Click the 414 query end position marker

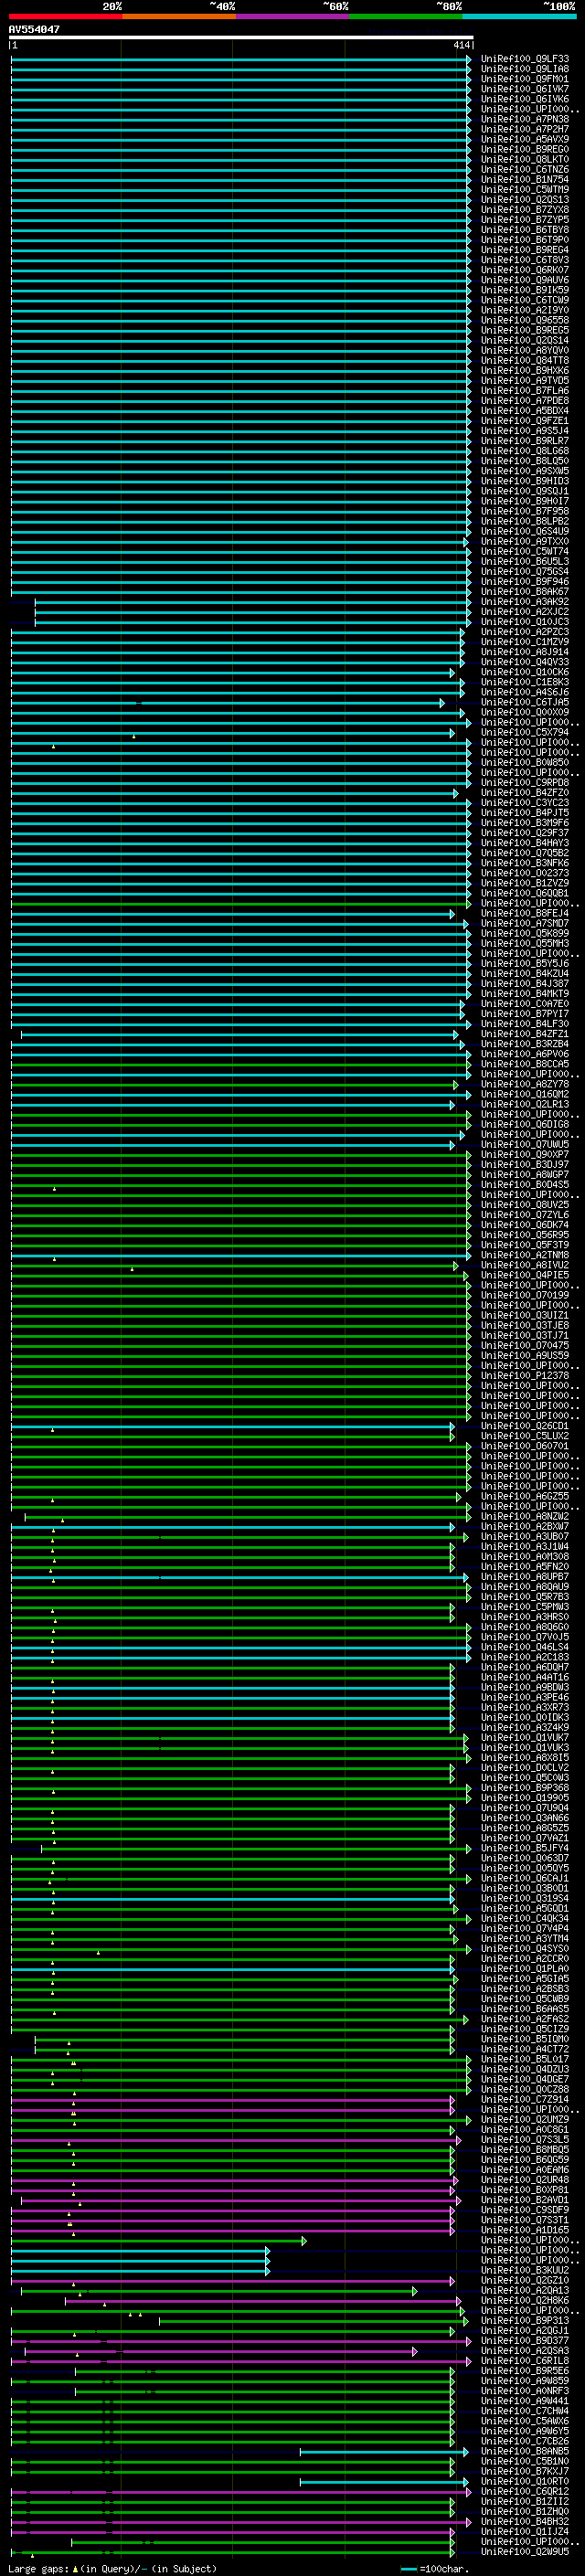[x=461, y=46]
